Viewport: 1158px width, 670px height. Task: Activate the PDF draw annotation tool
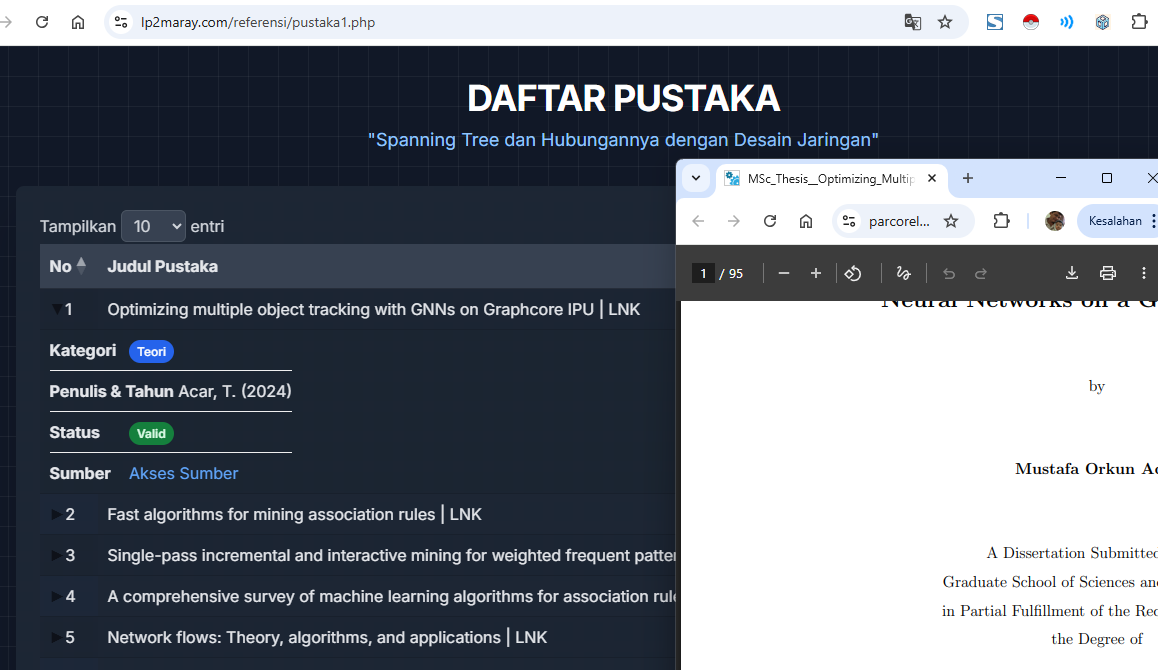(x=903, y=273)
